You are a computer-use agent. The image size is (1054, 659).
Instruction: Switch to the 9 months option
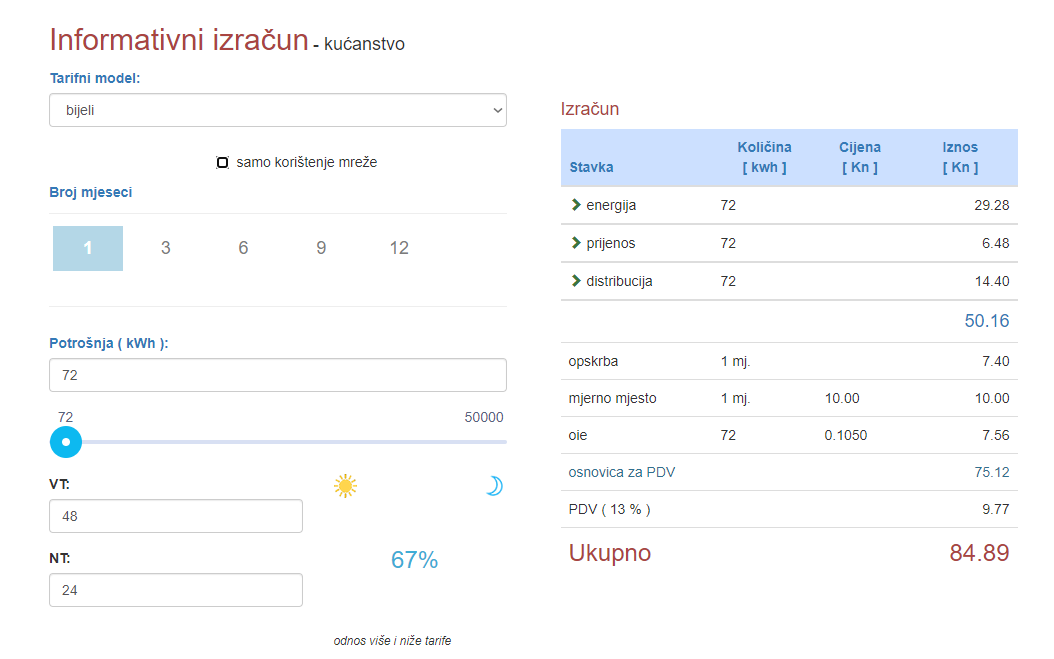coord(321,248)
